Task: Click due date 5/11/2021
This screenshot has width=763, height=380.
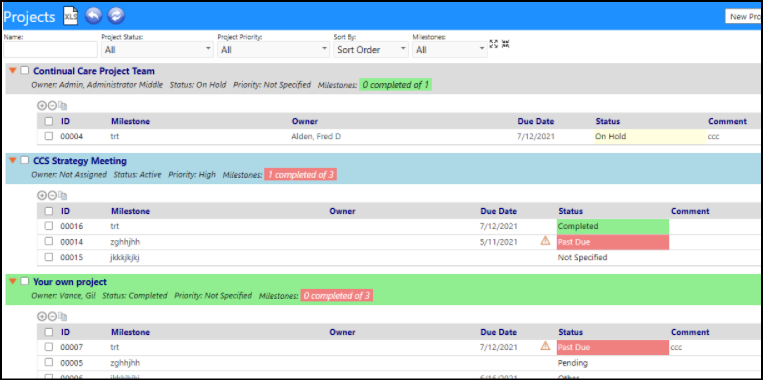Action: tap(499, 242)
